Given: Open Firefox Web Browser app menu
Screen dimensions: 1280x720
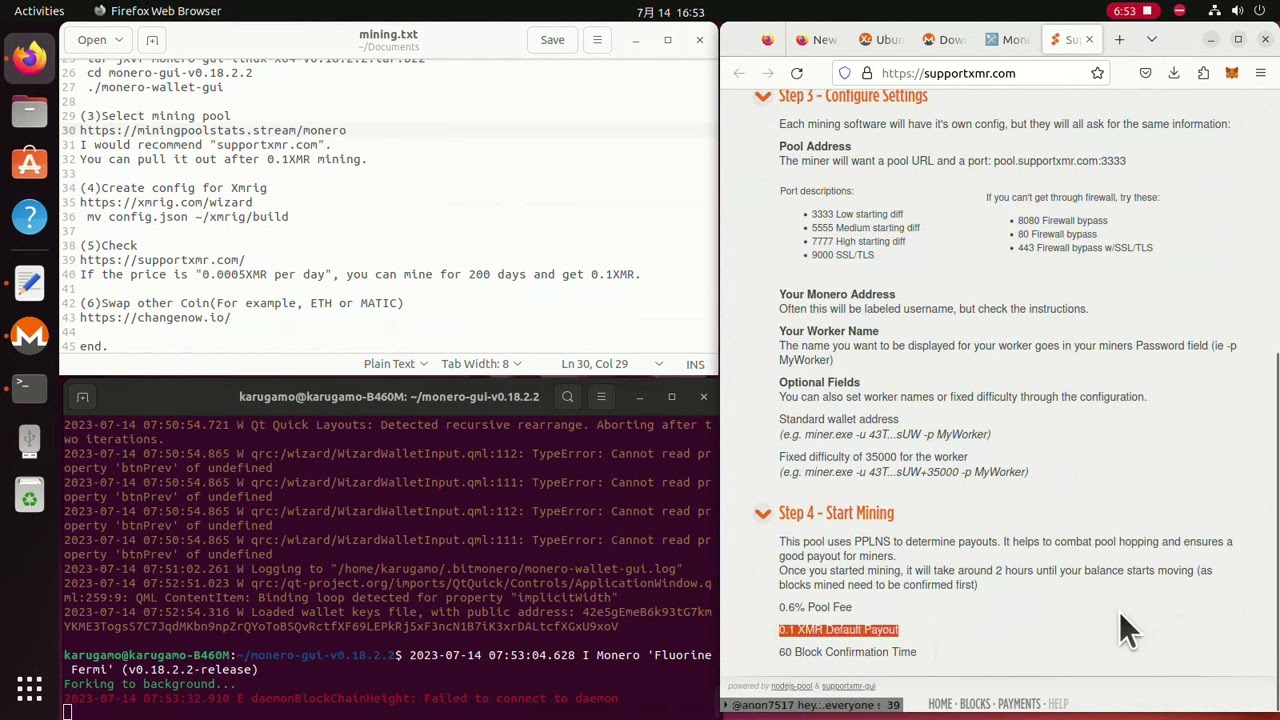Looking at the screenshot, I should click(x=157, y=11).
